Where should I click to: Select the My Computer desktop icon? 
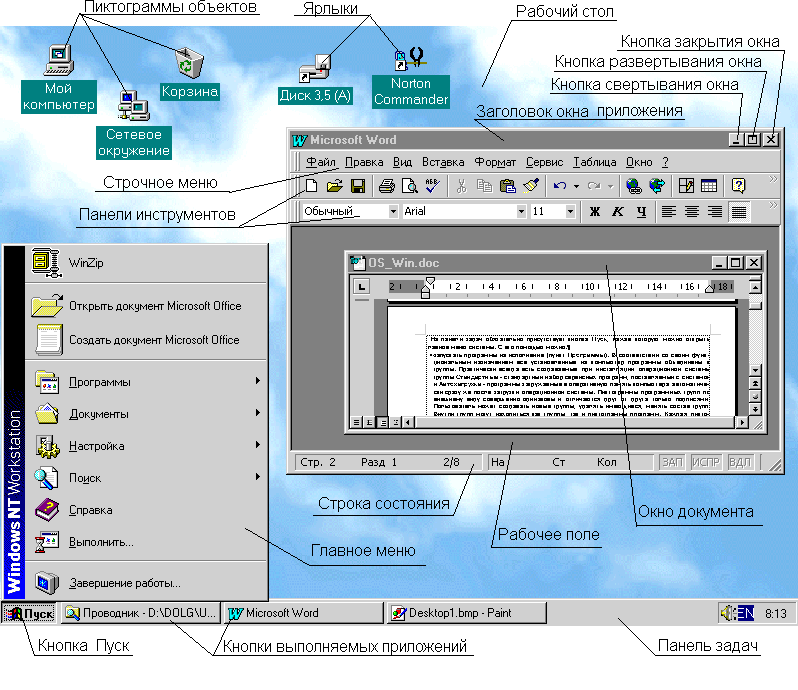59,60
